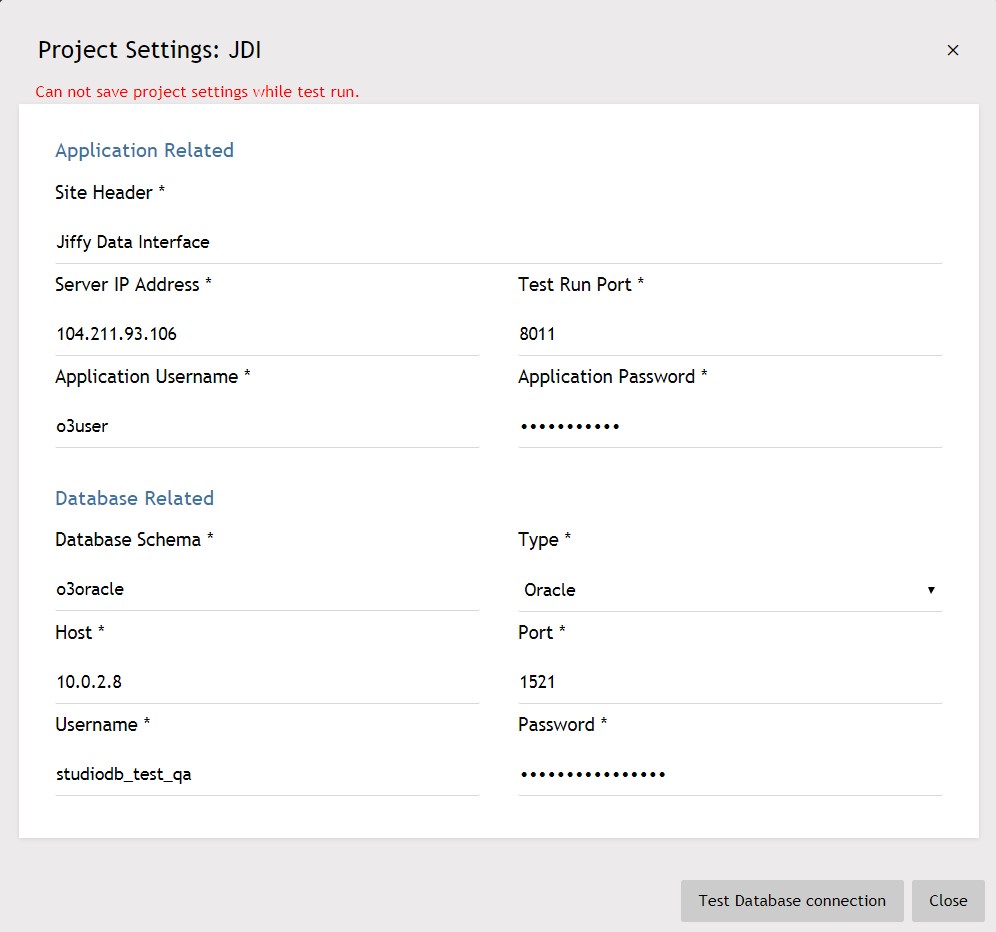Click the Type label
The image size is (996, 932).
click(x=544, y=540)
